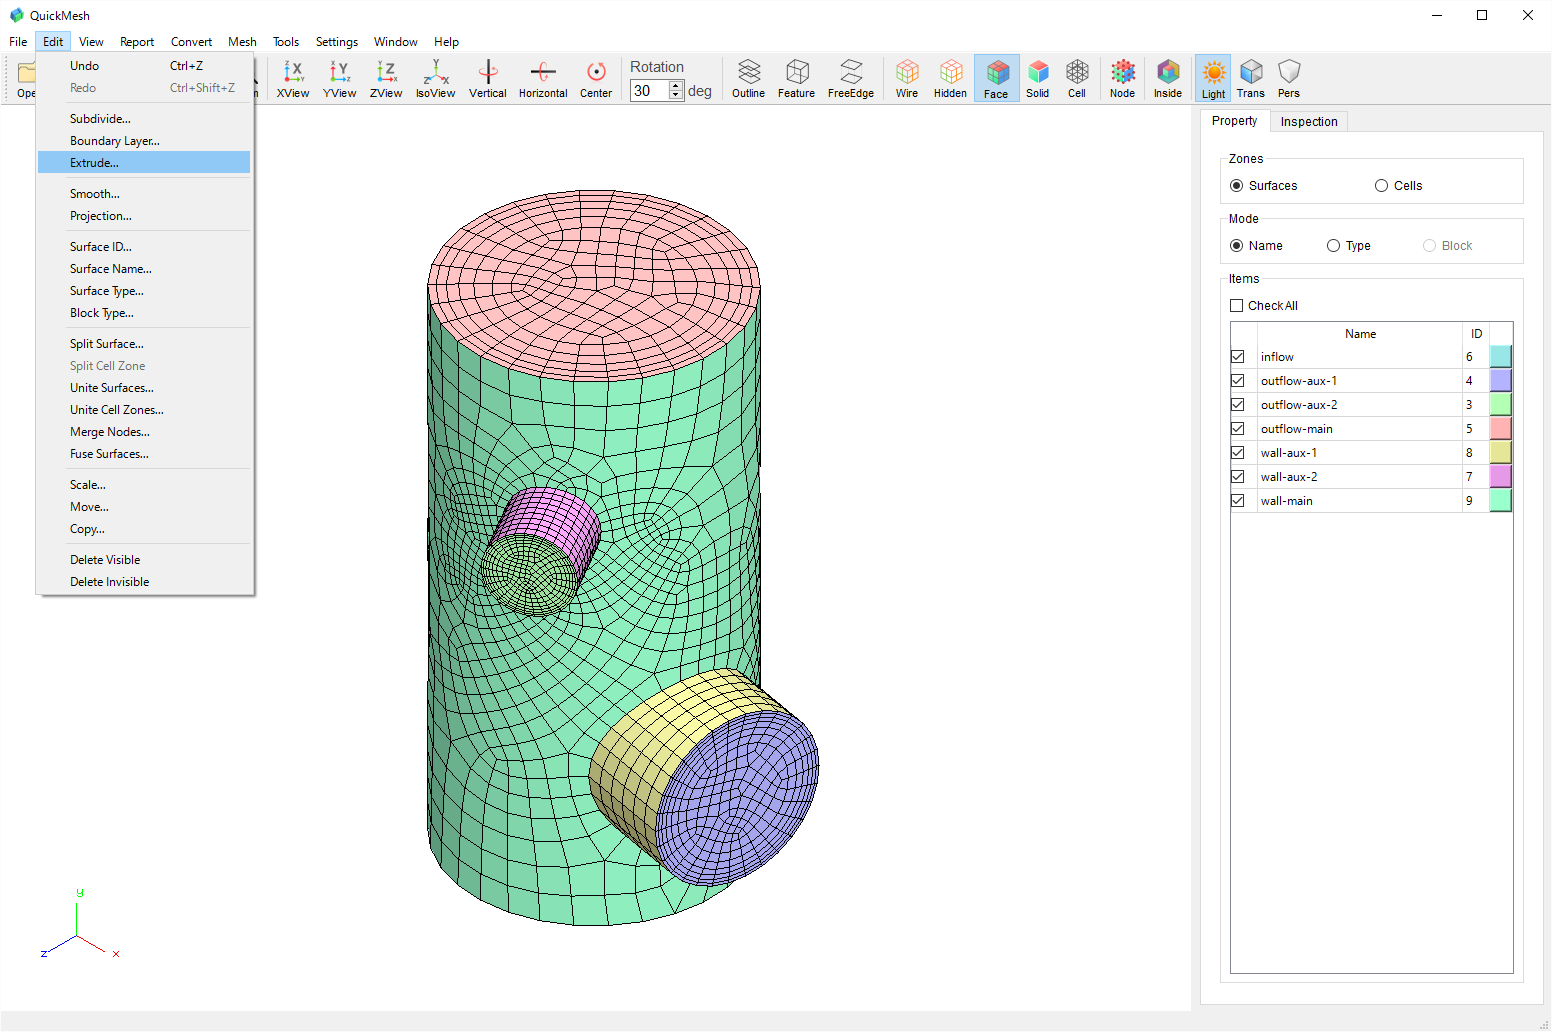This screenshot has width=1552, height=1032.
Task: Select Subdivide... in Edit menu
Action: point(144,119)
